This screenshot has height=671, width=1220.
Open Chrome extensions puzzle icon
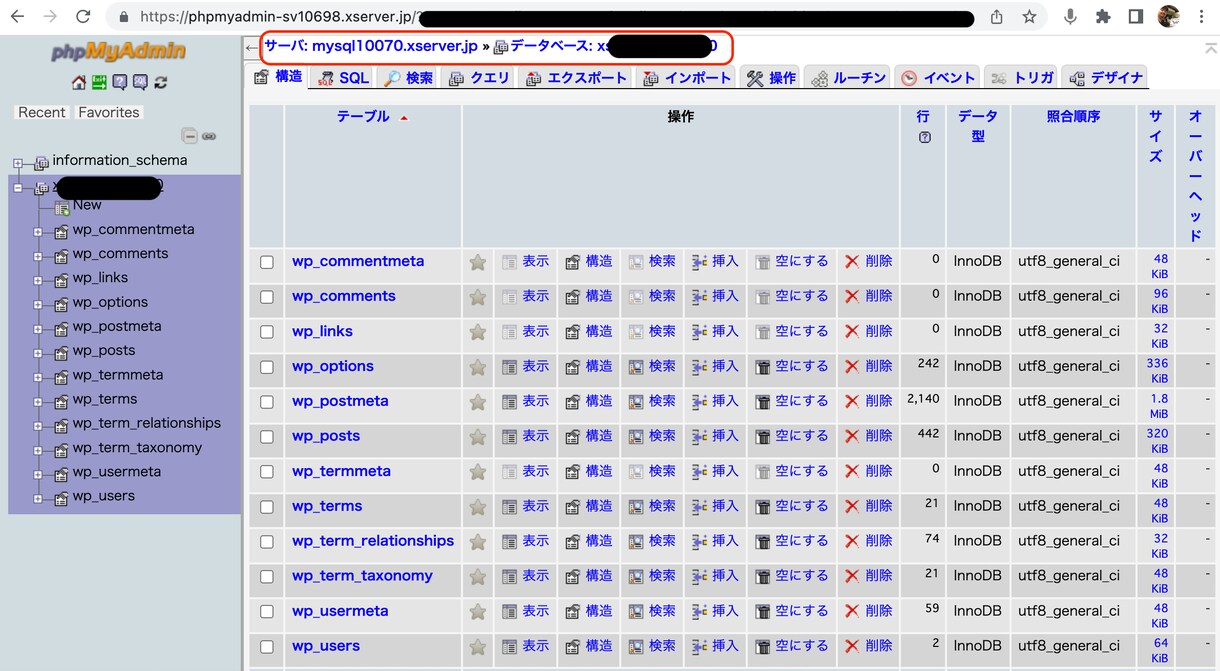[x=1103, y=17]
